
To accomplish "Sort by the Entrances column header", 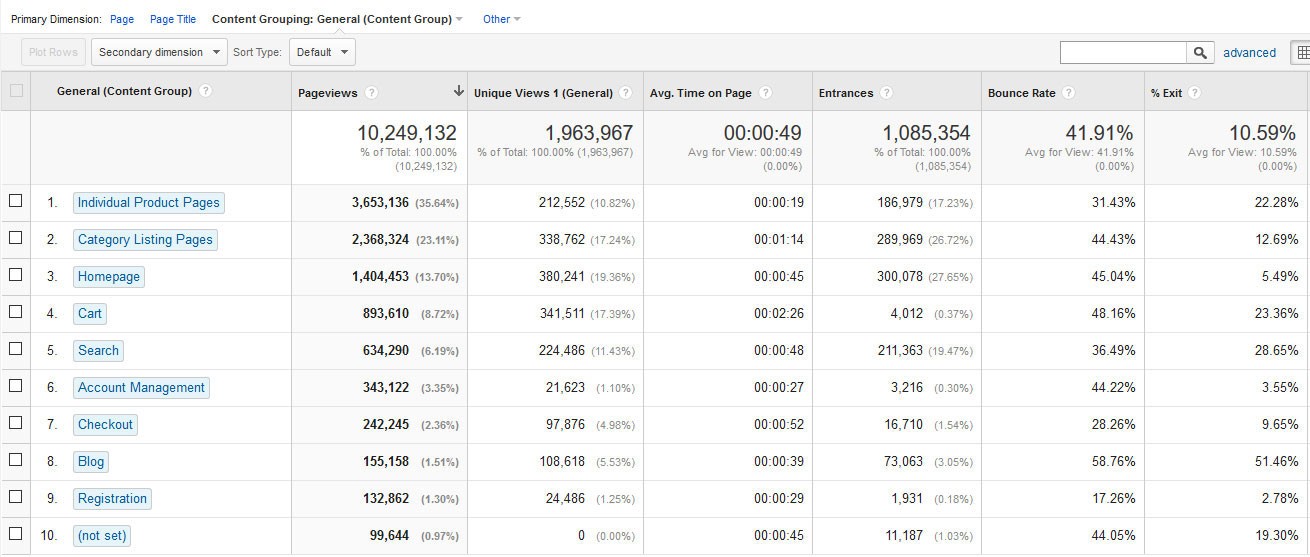I will tap(846, 93).
